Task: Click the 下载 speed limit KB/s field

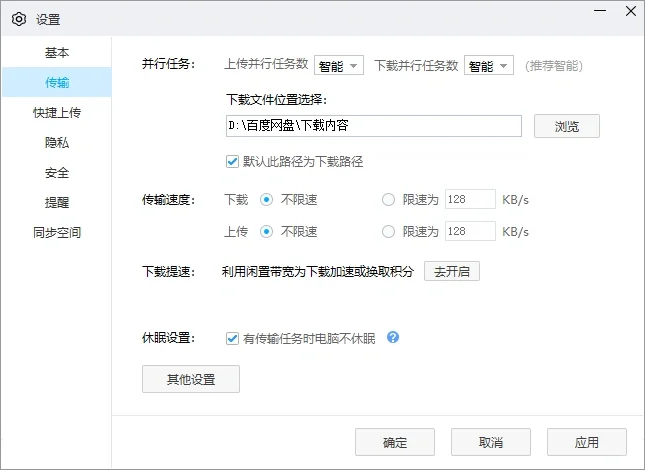Action: point(470,199)
